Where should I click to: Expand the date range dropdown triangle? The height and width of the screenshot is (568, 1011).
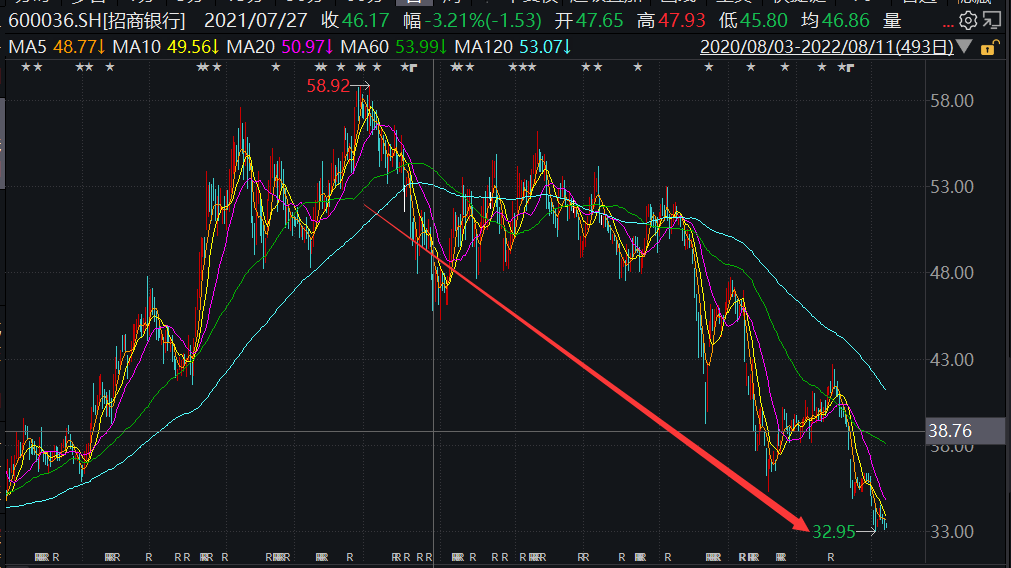pyautogui.click(x=964, y=46)
